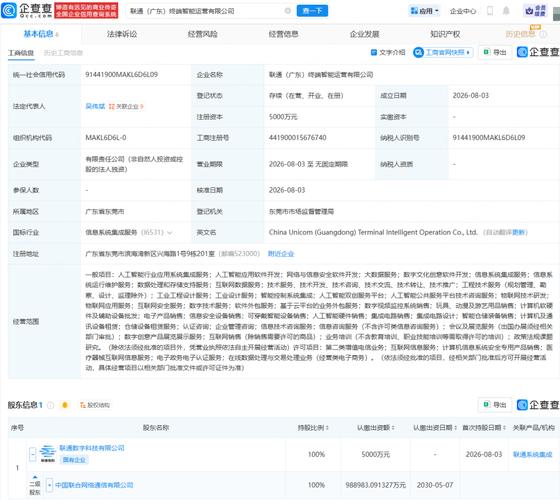
Task: Open the 股权结构 equity structure link
Action: pyautogui.click(x=95, y=405)
